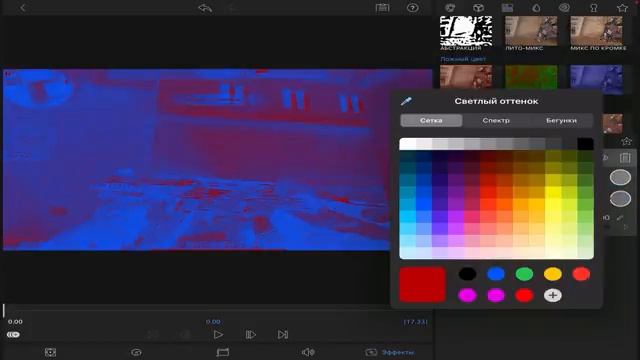This screenshot has height=360, width=640.
Task: Pick pure white in grid's top row
Action: [407, 144]
